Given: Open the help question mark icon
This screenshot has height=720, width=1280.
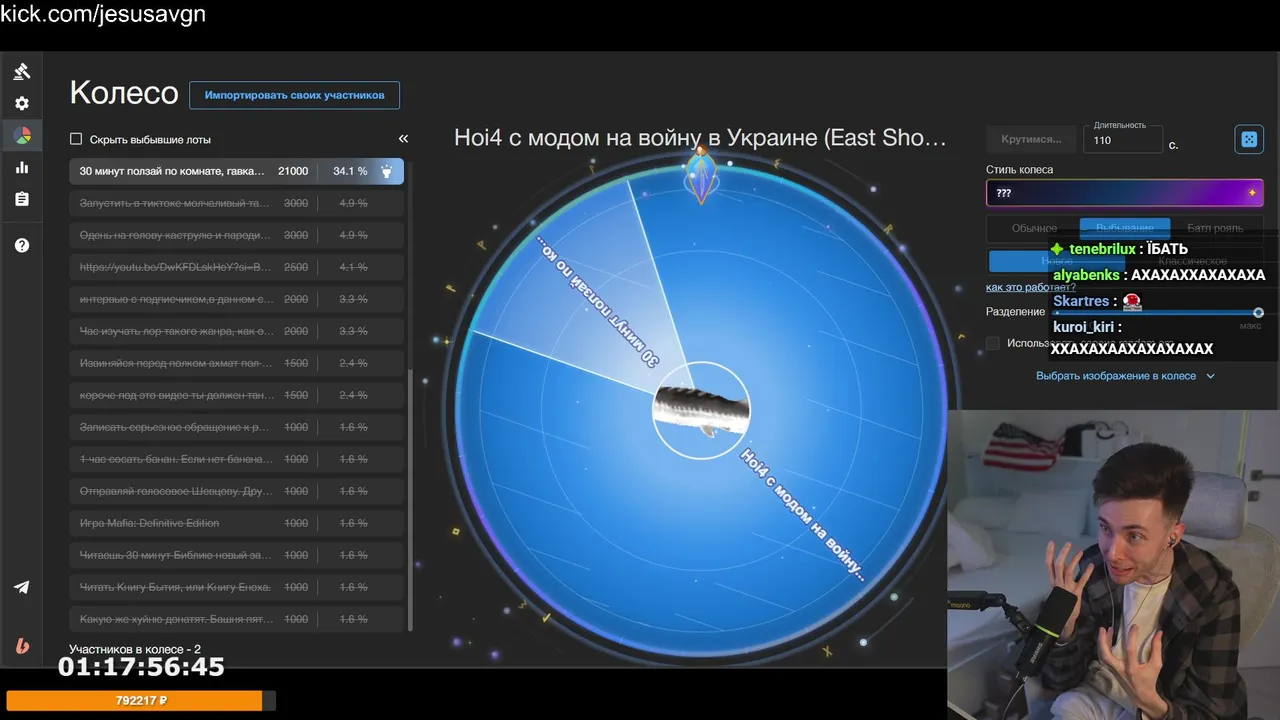Looking at the screenshot, I should tap(22, 245).
